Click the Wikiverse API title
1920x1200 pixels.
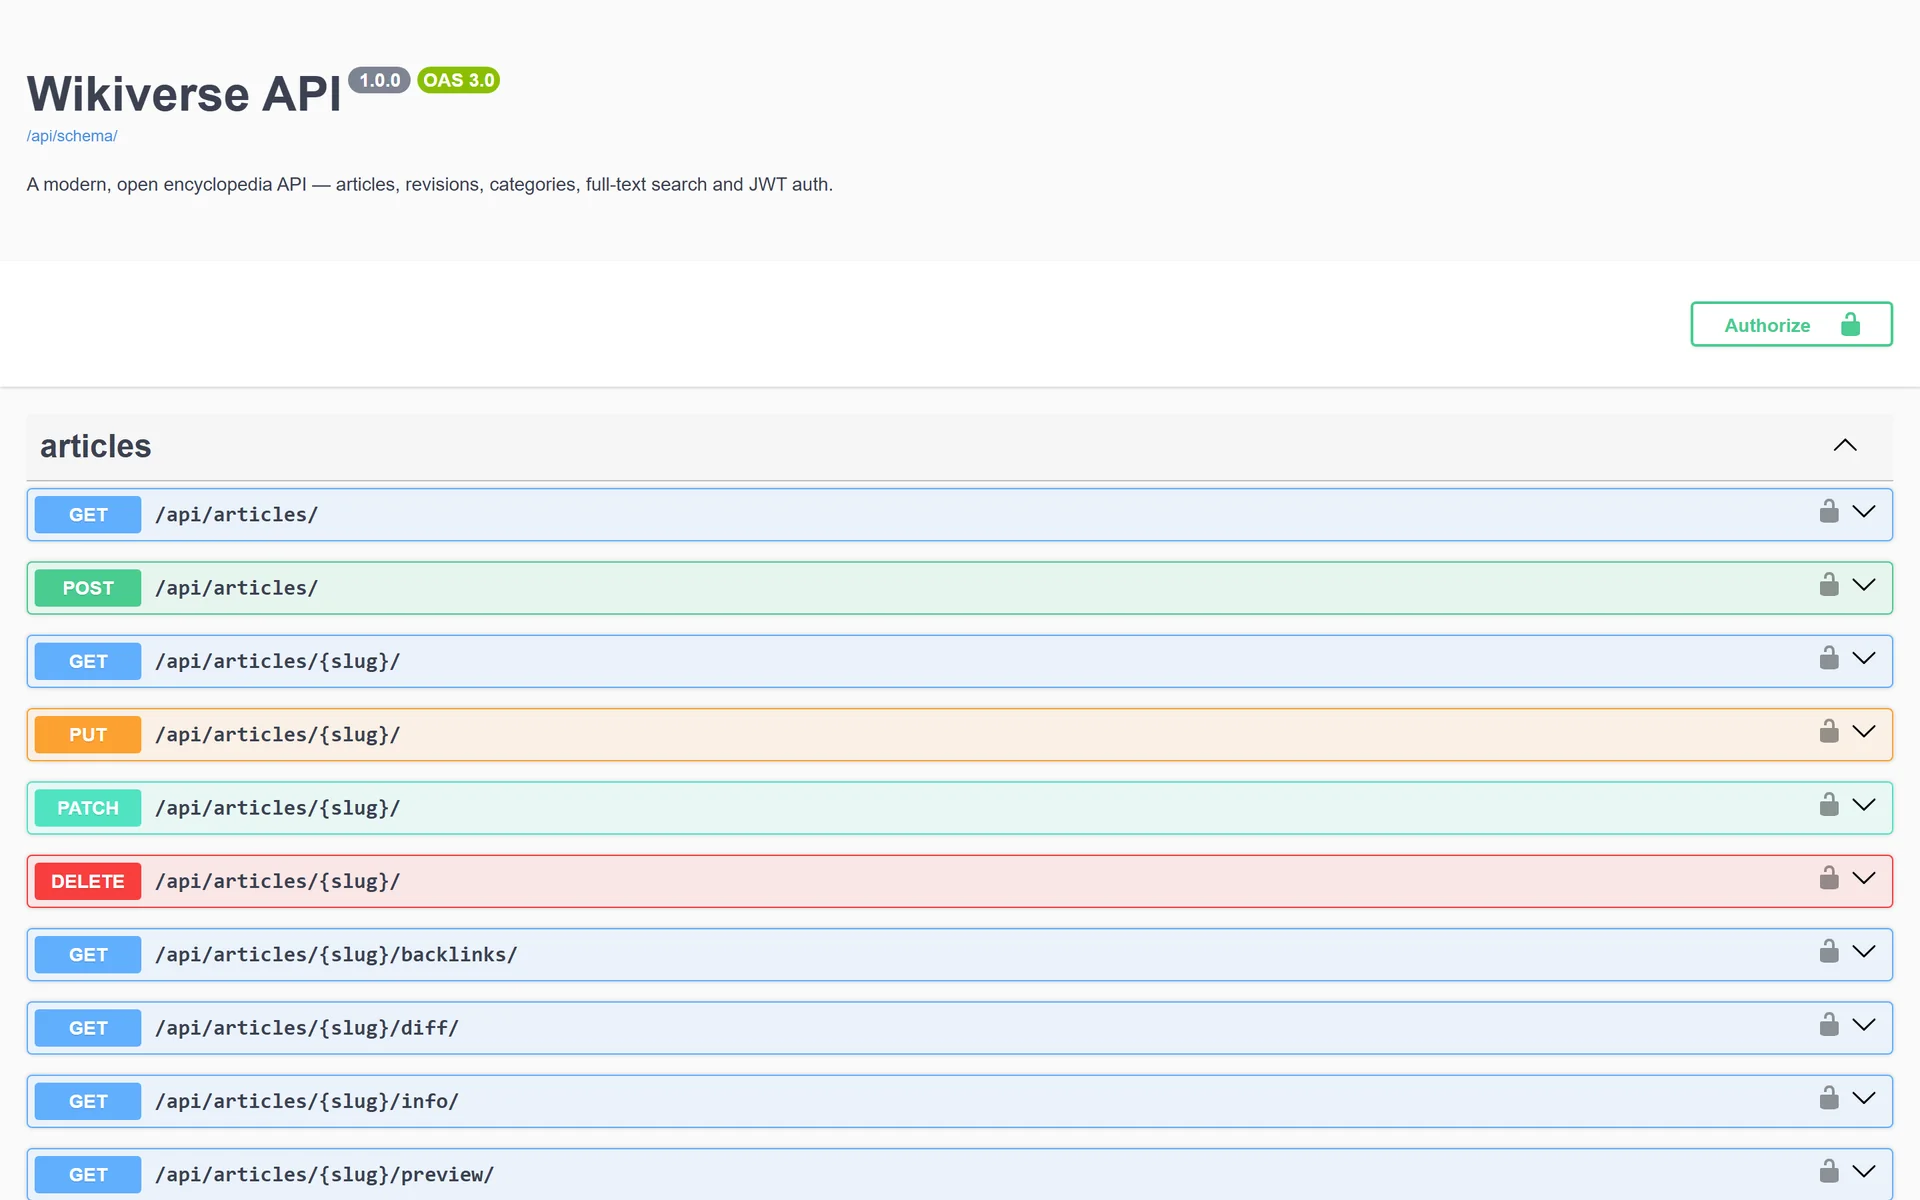(184, 94)
